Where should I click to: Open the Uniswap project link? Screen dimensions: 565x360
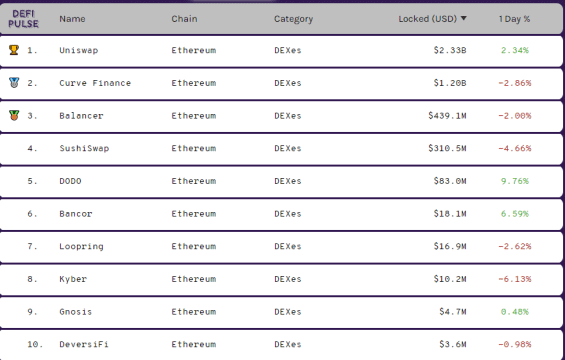pyautogui.click(x=79, y=50)
